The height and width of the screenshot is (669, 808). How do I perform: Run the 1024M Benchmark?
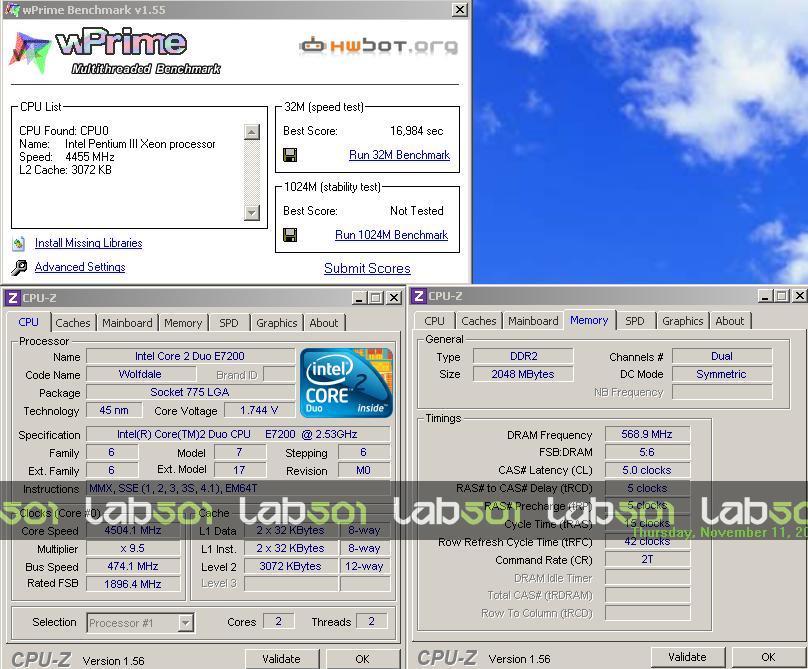(392, 235)
